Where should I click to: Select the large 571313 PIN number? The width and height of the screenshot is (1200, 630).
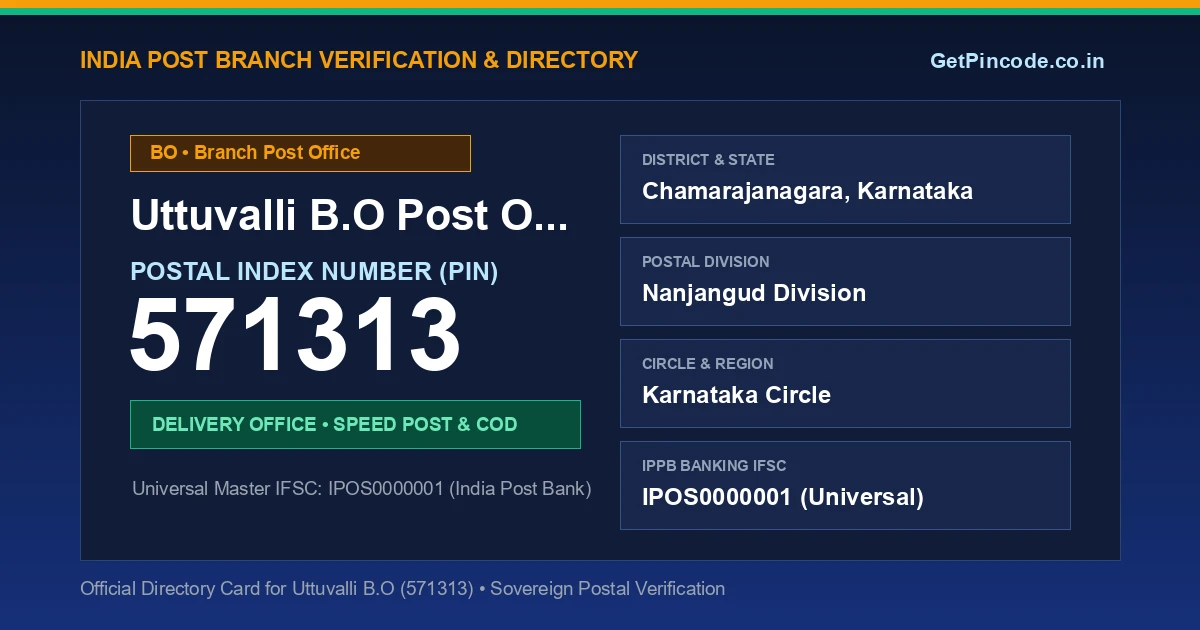click(x=296, y=336)
